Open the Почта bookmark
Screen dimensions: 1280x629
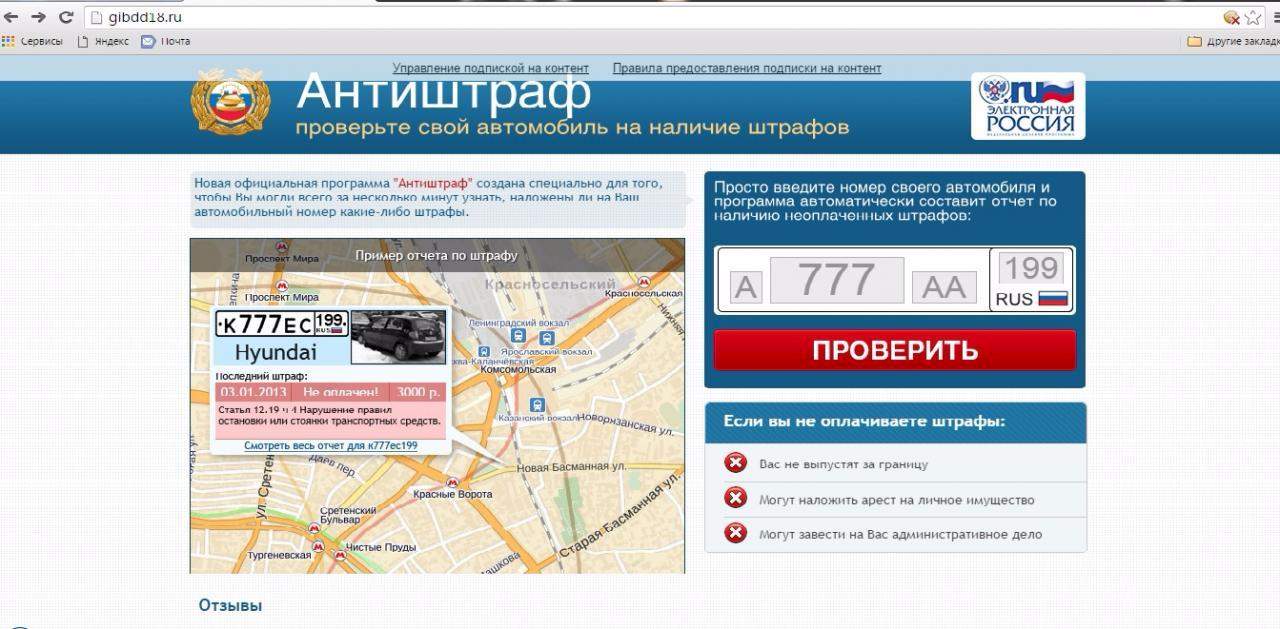pos(166,41)
